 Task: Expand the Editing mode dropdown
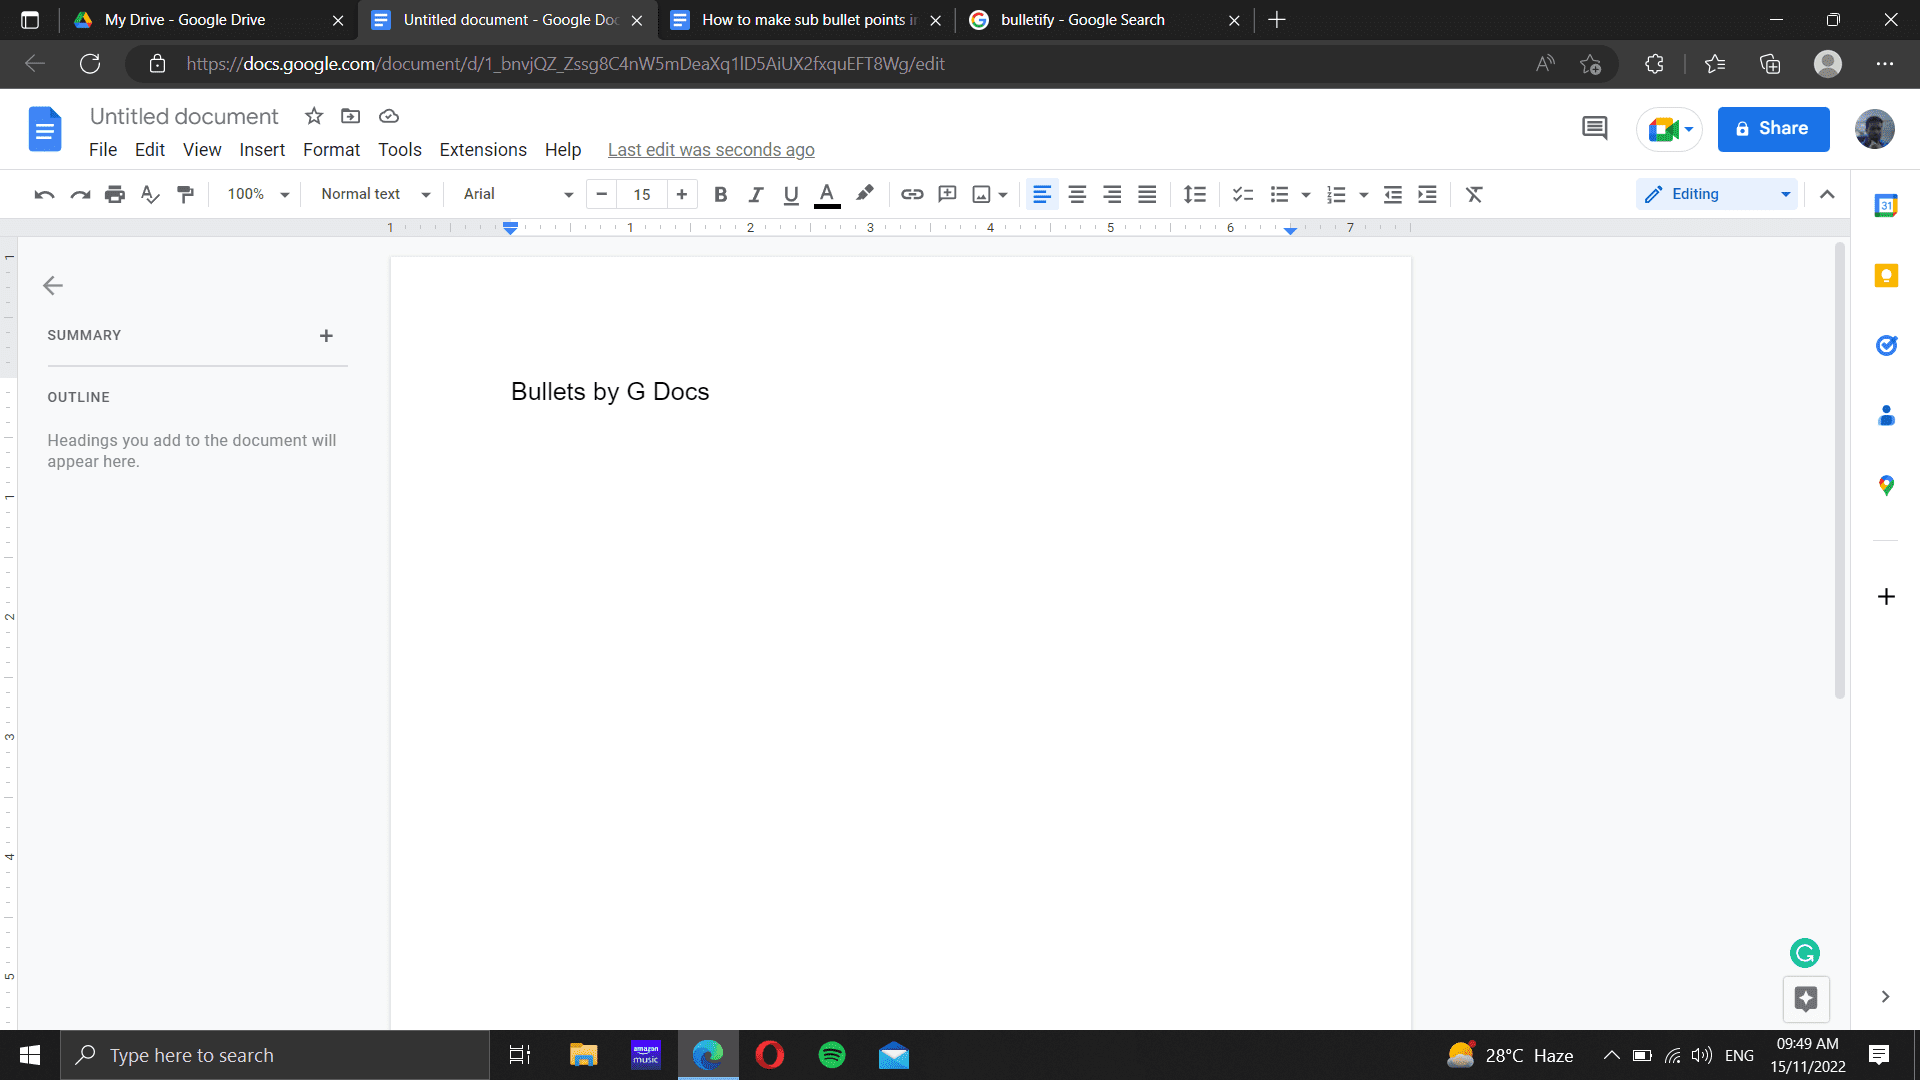(x=1785, y=194)
